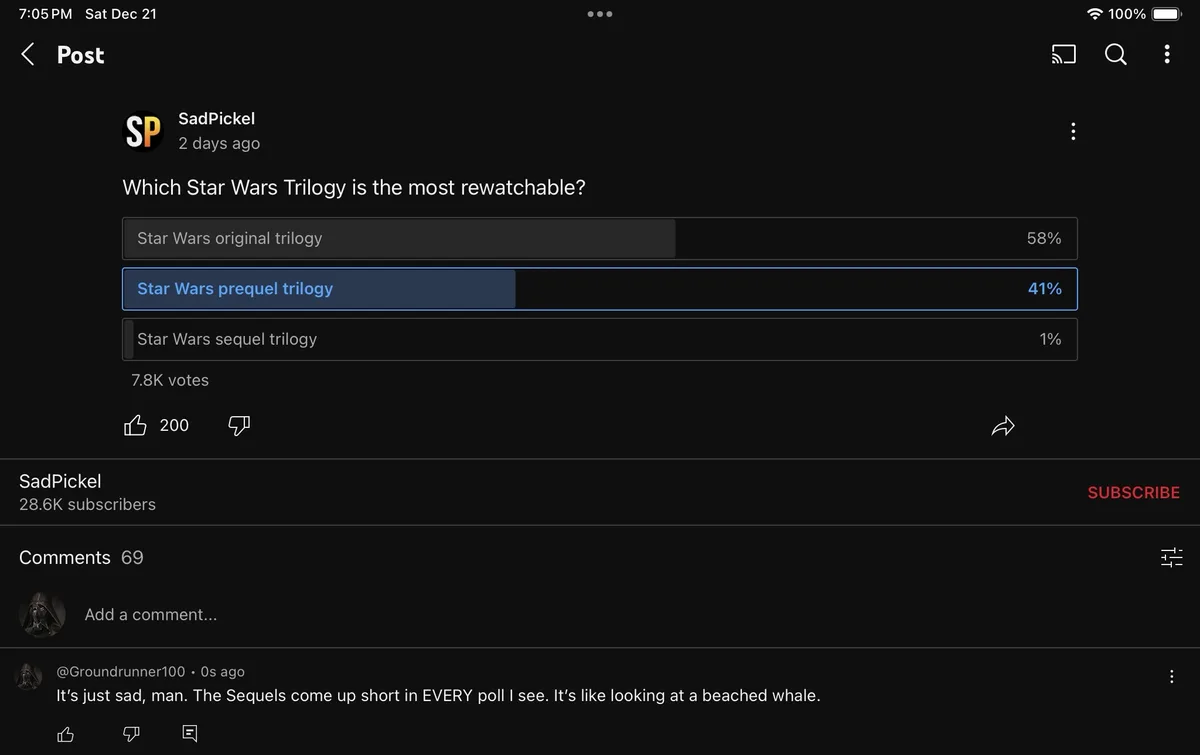1200x755 pixels.
Task: Tap the Groundrunner100 commenter avatar
Action: (x=29, y=677)
